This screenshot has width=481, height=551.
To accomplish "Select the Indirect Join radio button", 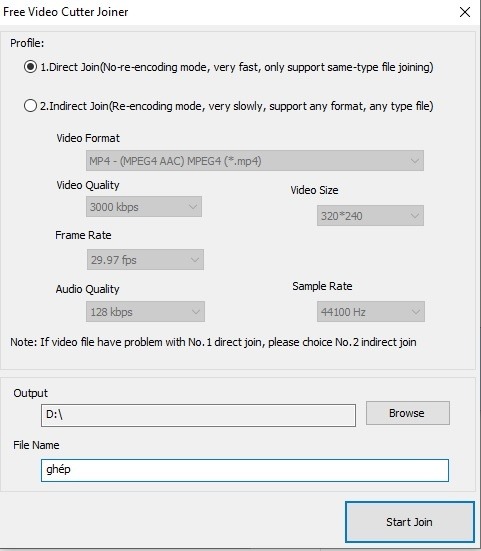I will coord(31,106).
